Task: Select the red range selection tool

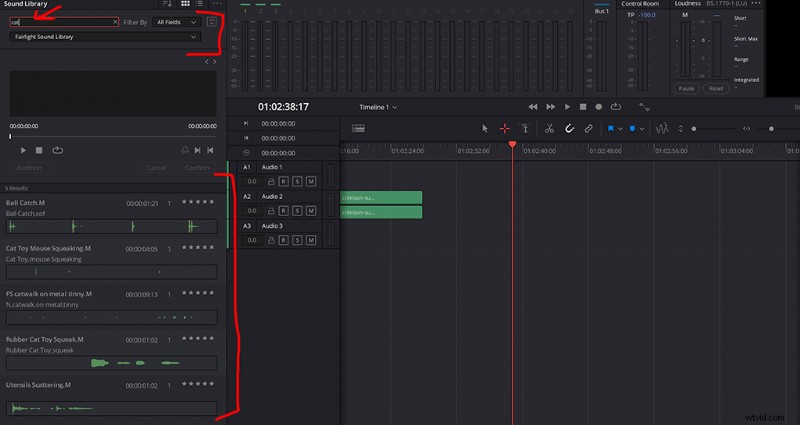Action: tap(505, 129)
